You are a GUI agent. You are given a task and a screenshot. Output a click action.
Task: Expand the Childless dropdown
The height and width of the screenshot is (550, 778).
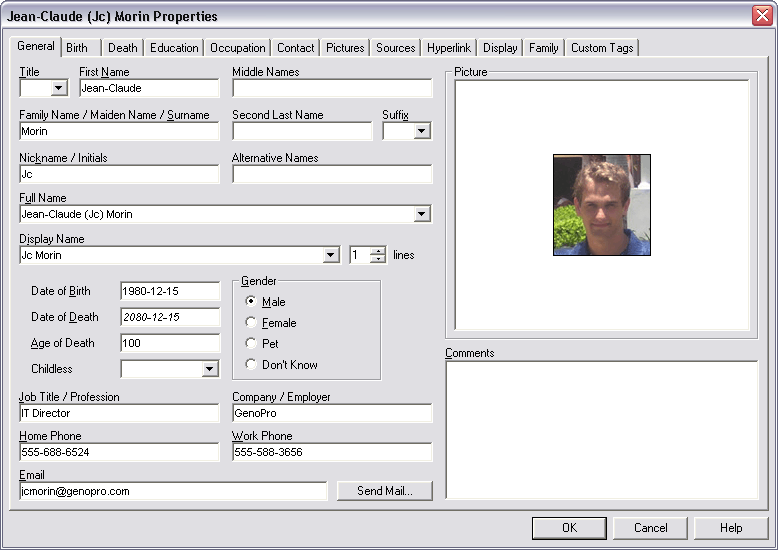[x=210, y=369]
